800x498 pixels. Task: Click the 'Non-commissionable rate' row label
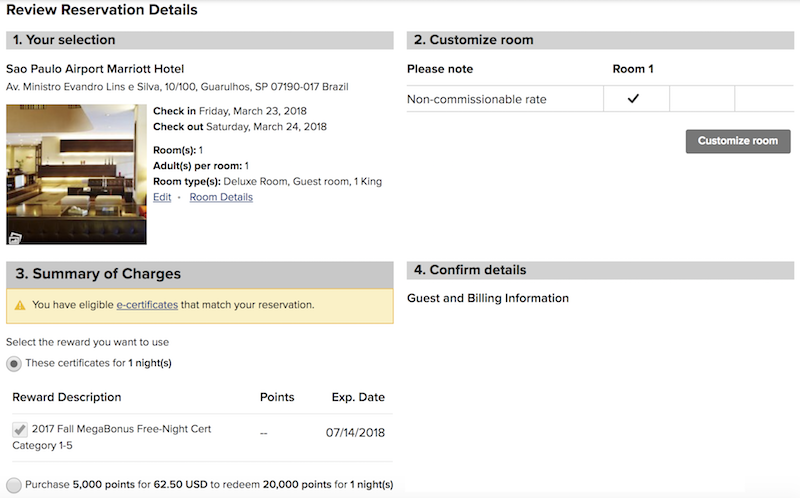[x=477, y=99]
